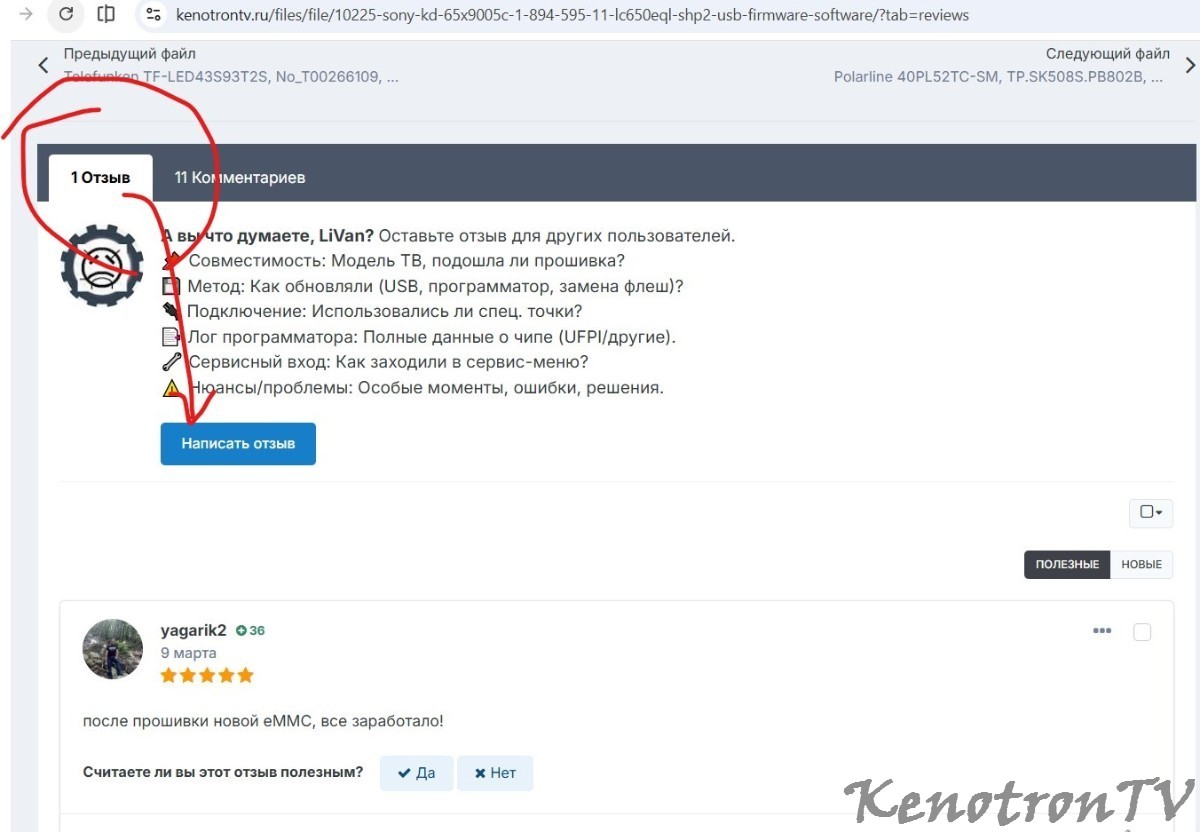The image size is (1200, 832).
Task: Go to next file arrow
Action: (1190, 65)
